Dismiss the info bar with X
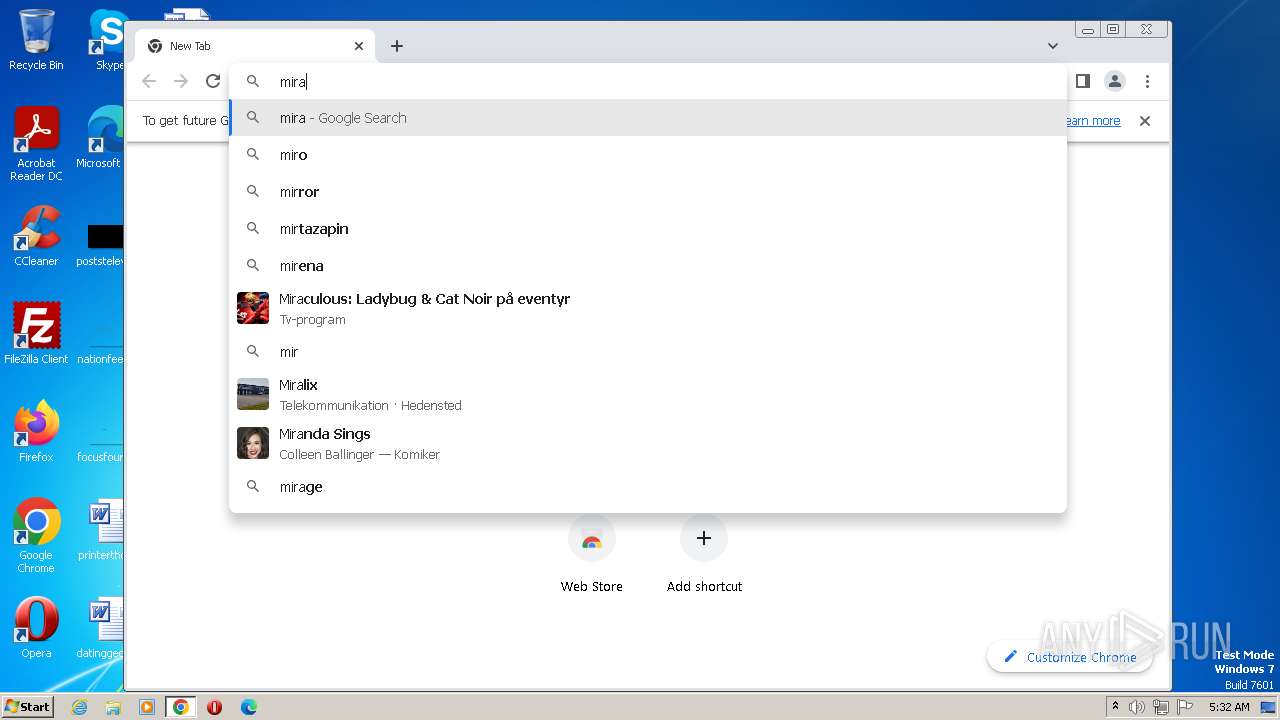The image size is (1280, 720). click(1145, 121)
